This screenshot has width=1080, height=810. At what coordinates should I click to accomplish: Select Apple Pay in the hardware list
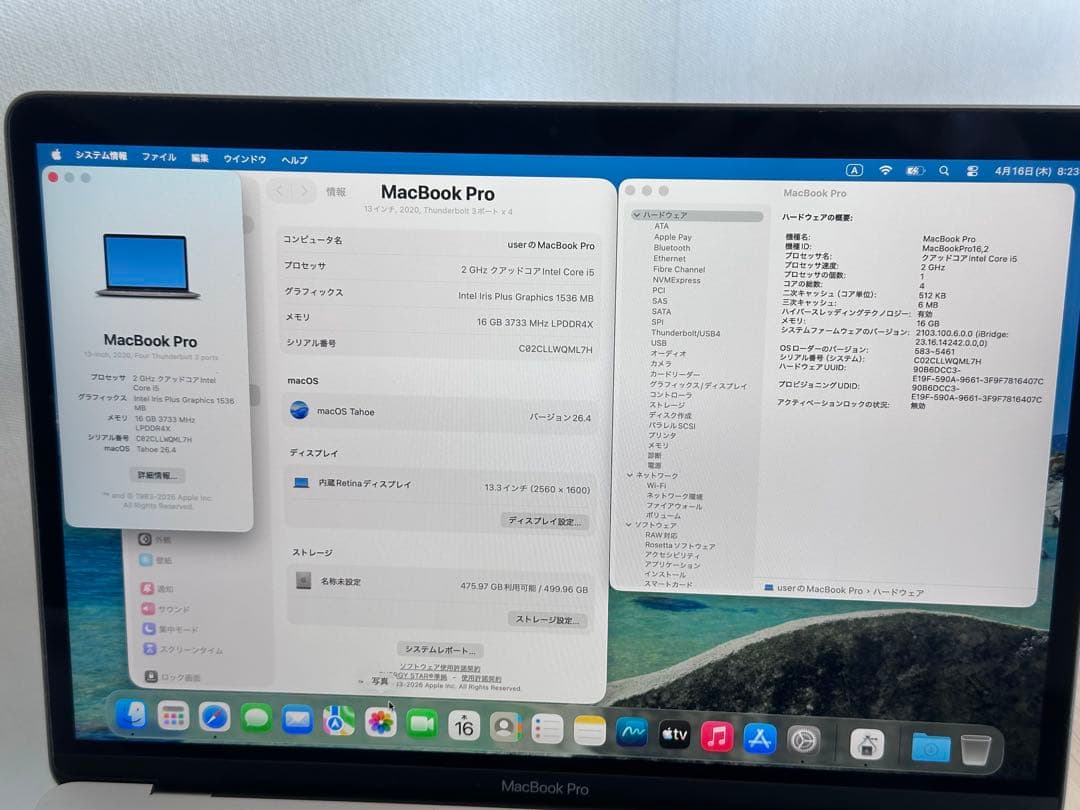tap(672, 237)
